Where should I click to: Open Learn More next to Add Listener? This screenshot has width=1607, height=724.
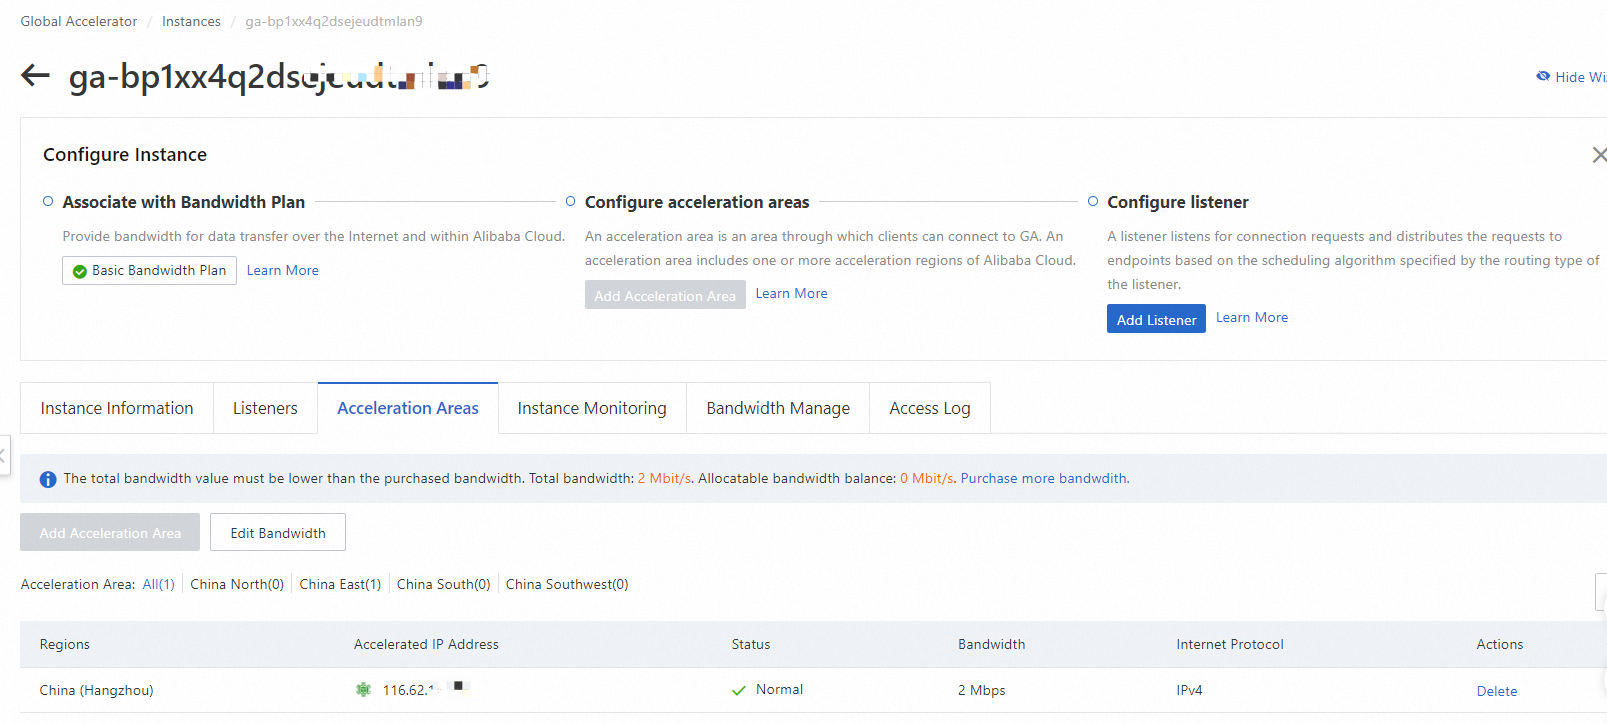coord(1252,317)
